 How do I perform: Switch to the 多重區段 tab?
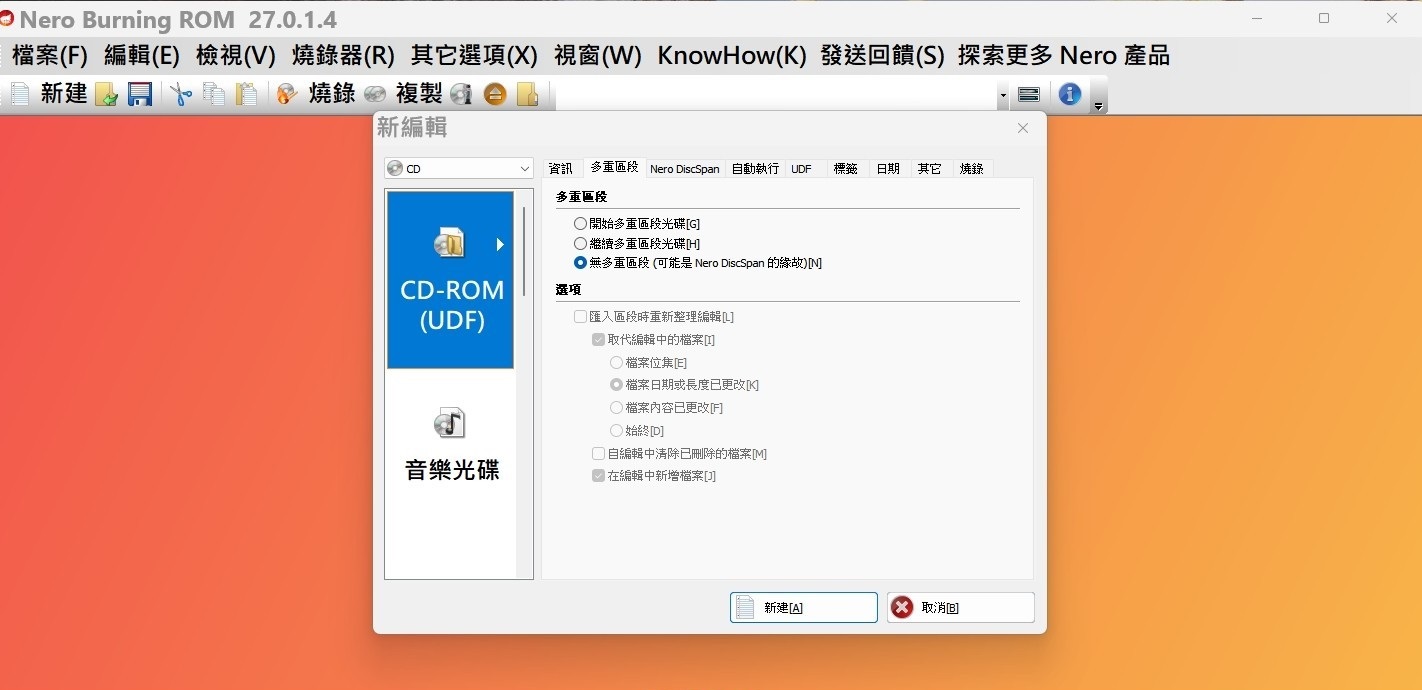[x=614, y=167]
